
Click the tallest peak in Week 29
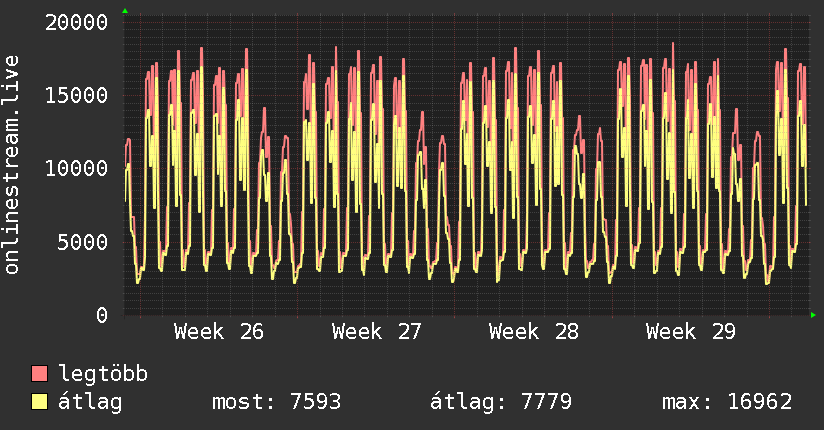pyautogui.click(x=673, y=44)
